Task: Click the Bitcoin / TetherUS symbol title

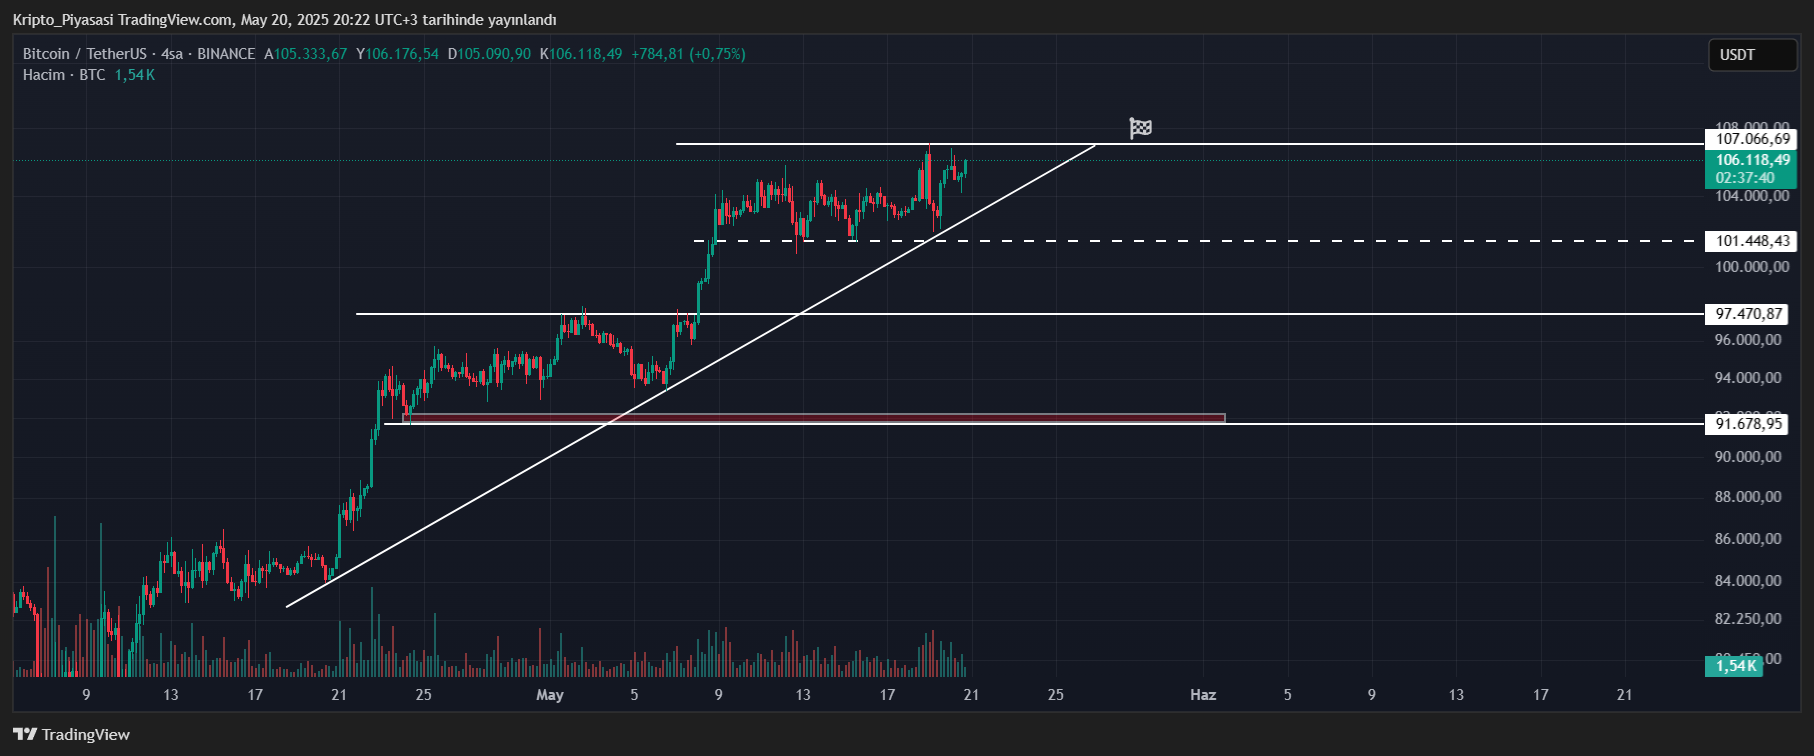Action: [85, 54]
